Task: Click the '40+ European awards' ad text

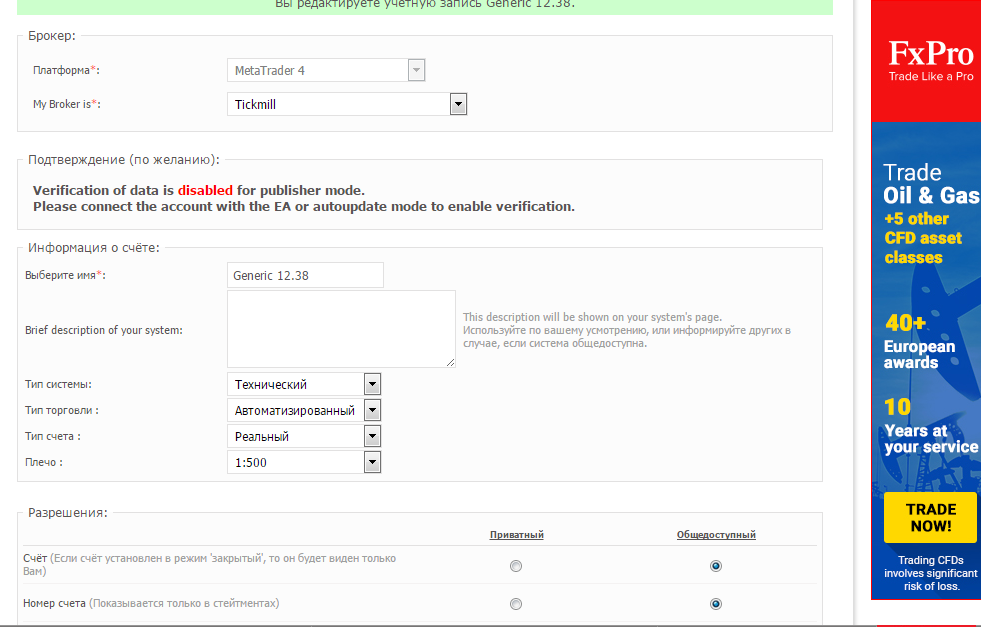Action: click(x=919, y=341)
